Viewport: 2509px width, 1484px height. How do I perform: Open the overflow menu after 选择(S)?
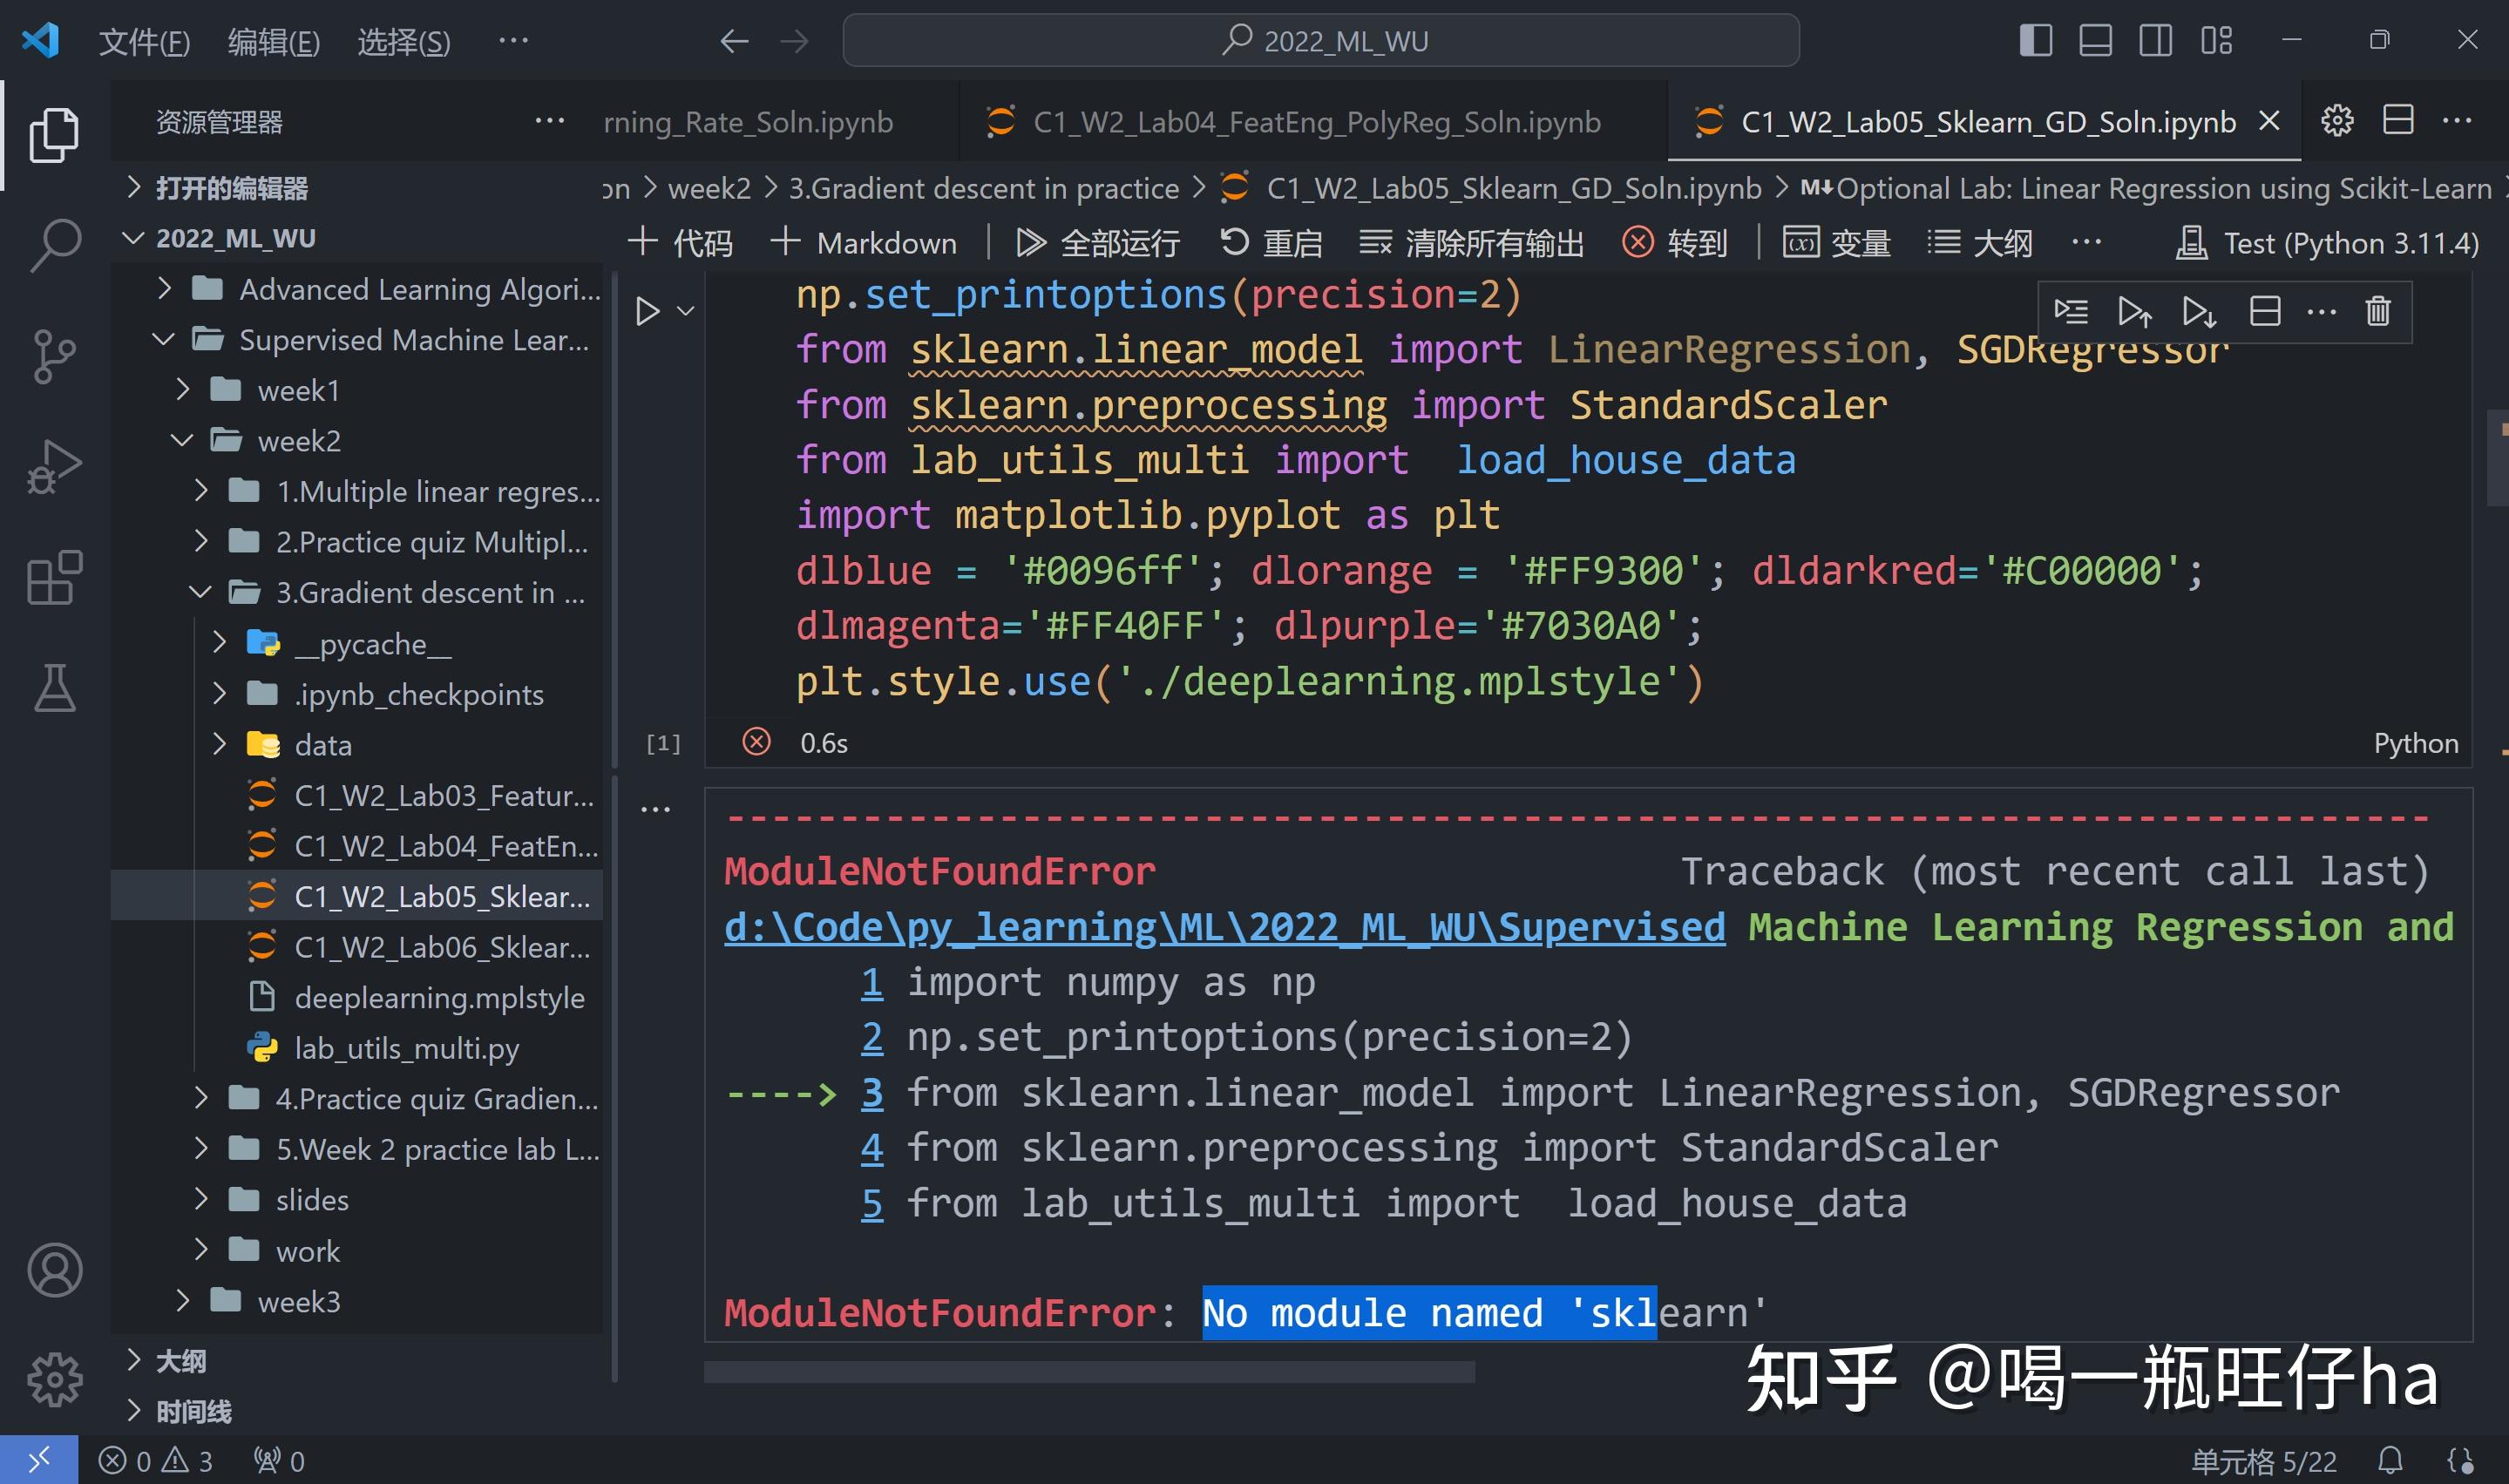click(x=513, y=41)
